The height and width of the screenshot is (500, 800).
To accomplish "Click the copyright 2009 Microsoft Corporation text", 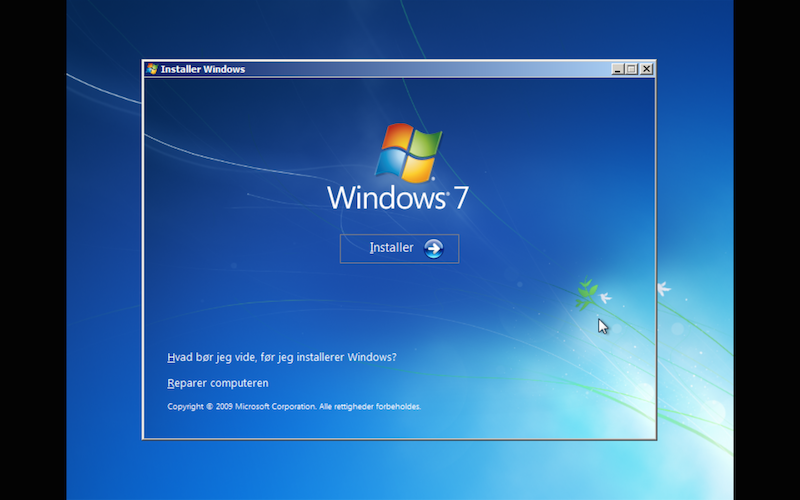I will [x=294, y=407].
